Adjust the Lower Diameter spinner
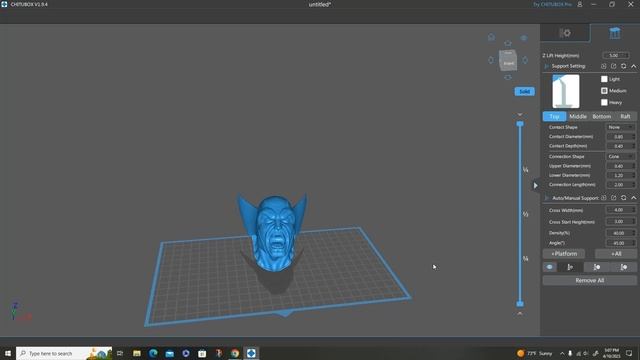This screenshot has width=640, height=360. tap(620, 175)
